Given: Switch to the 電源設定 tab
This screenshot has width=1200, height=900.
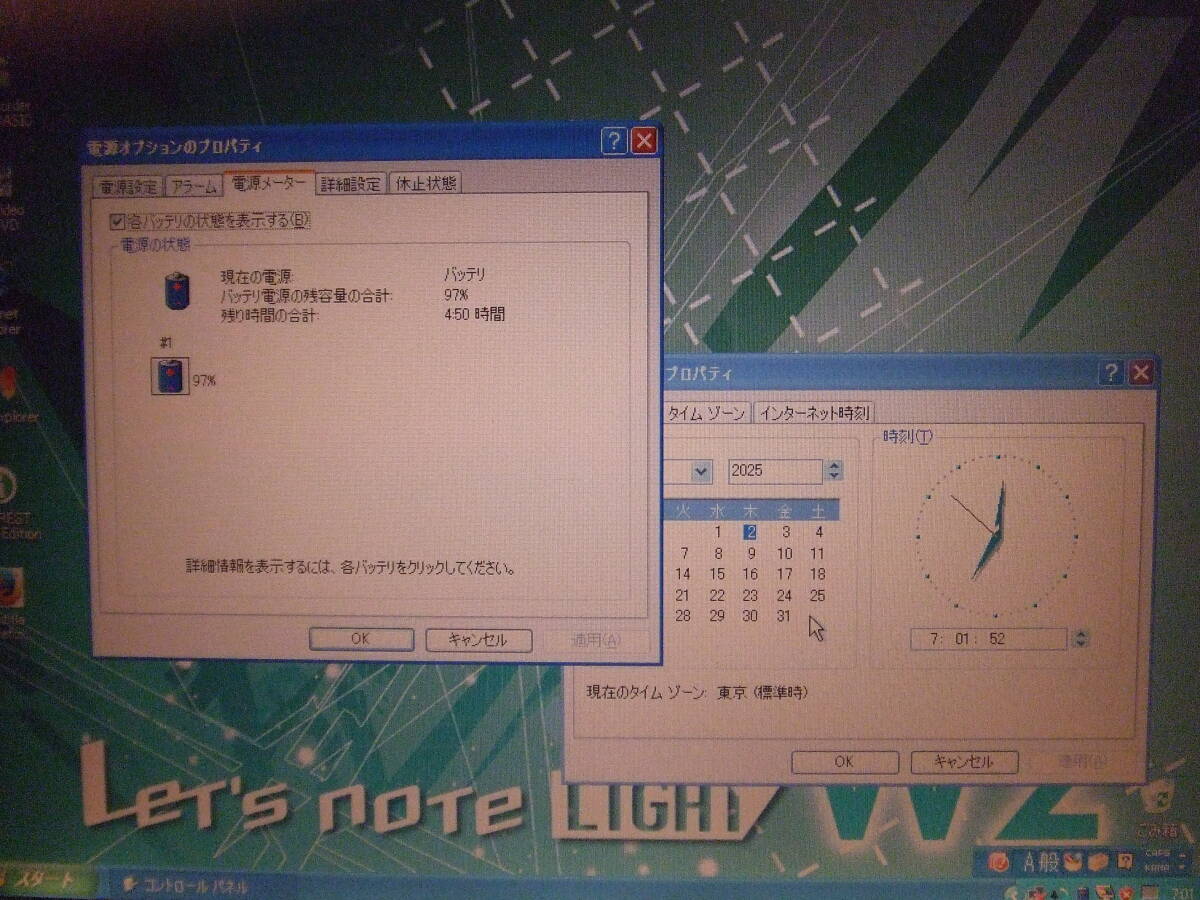Looking at the screenshot, I should click(x=128, y=186).
